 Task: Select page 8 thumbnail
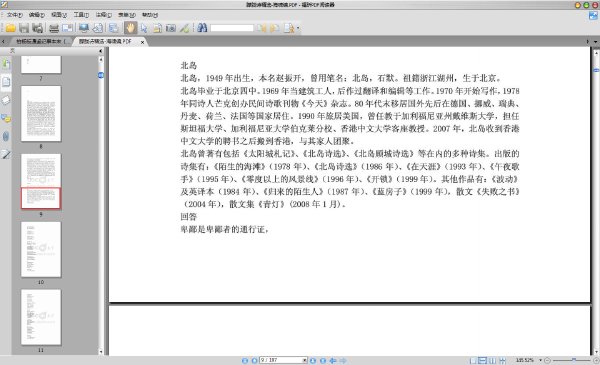click(x=41, y=114)
